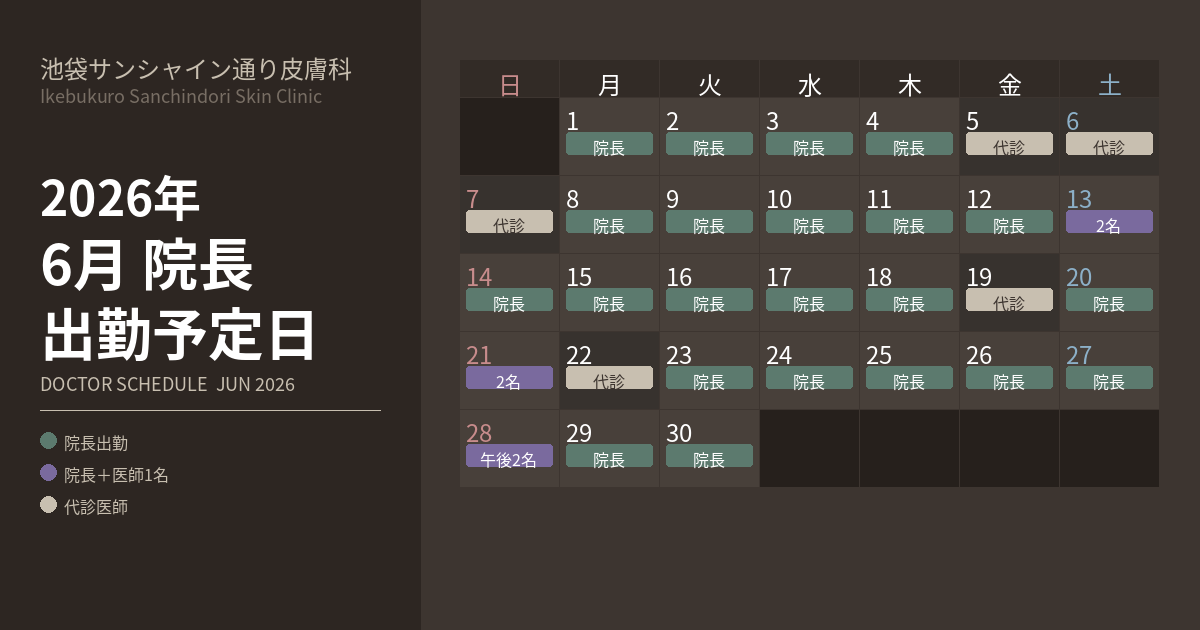Click the 2名 badge on June 21

pyautogui.click(x=509, y=378)
